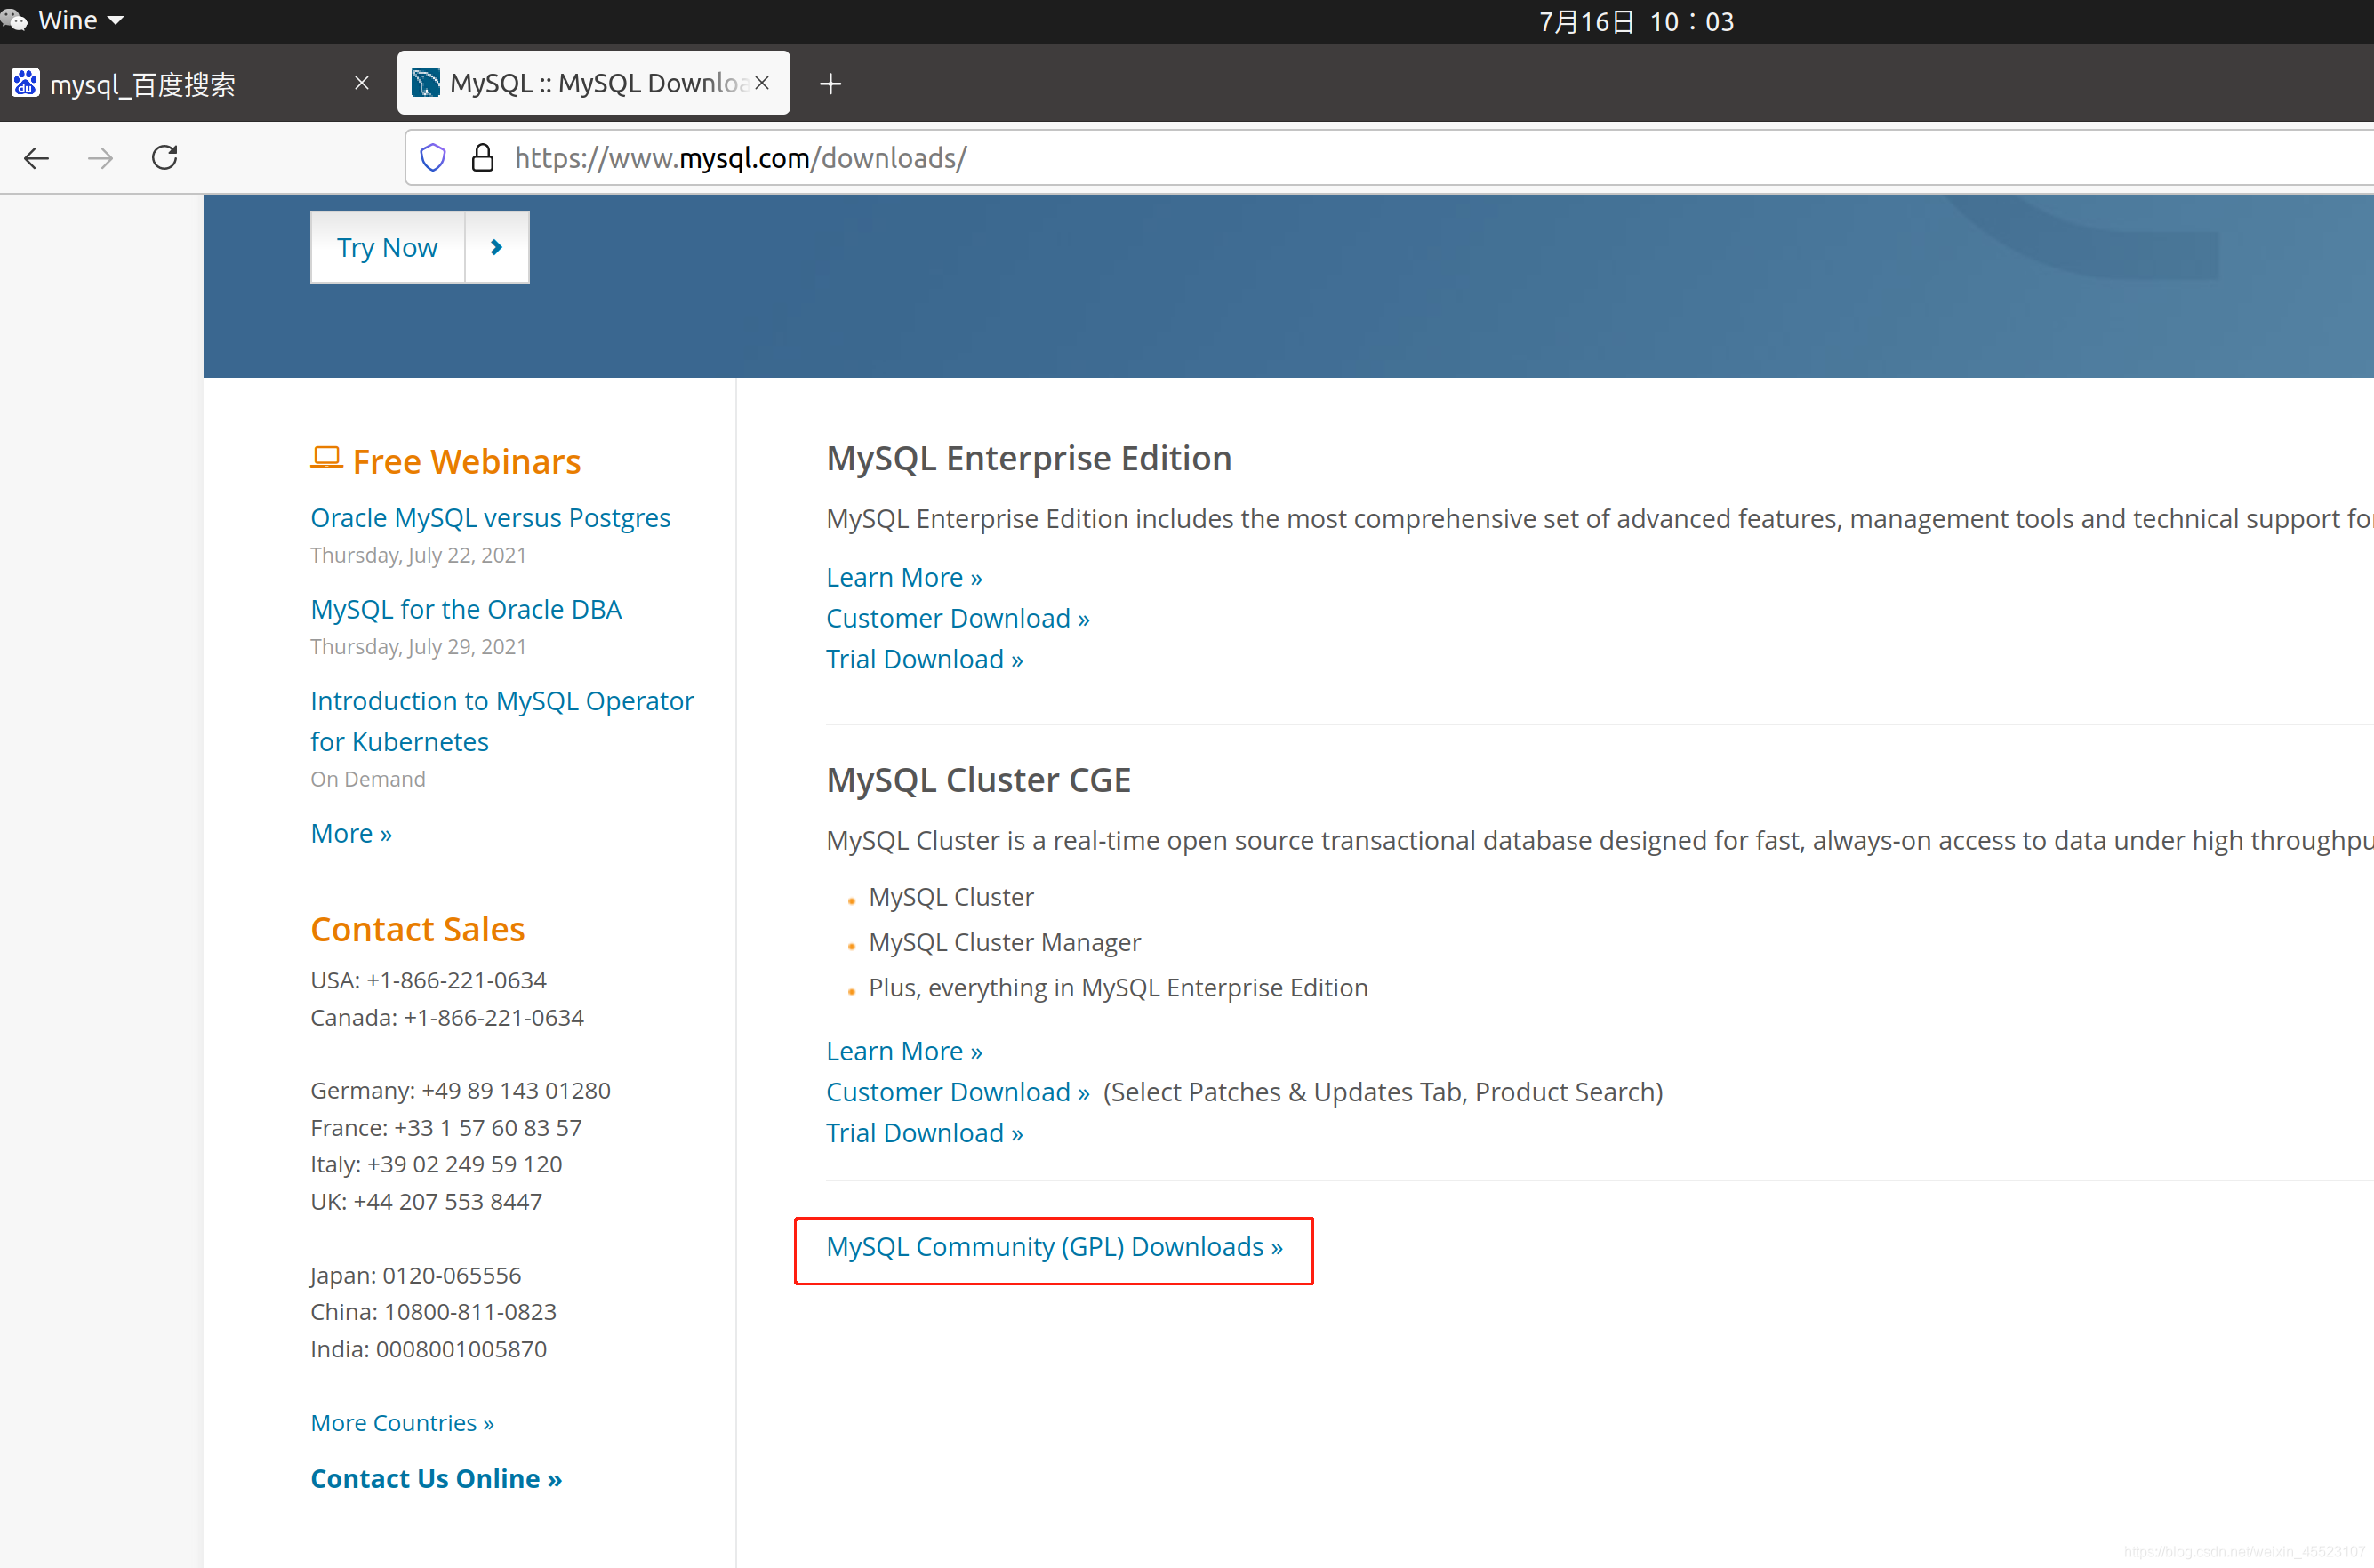The image size is (2374, 1568).
Task: Click the Baidu favicon on first tab
Action: click(25, 83)
